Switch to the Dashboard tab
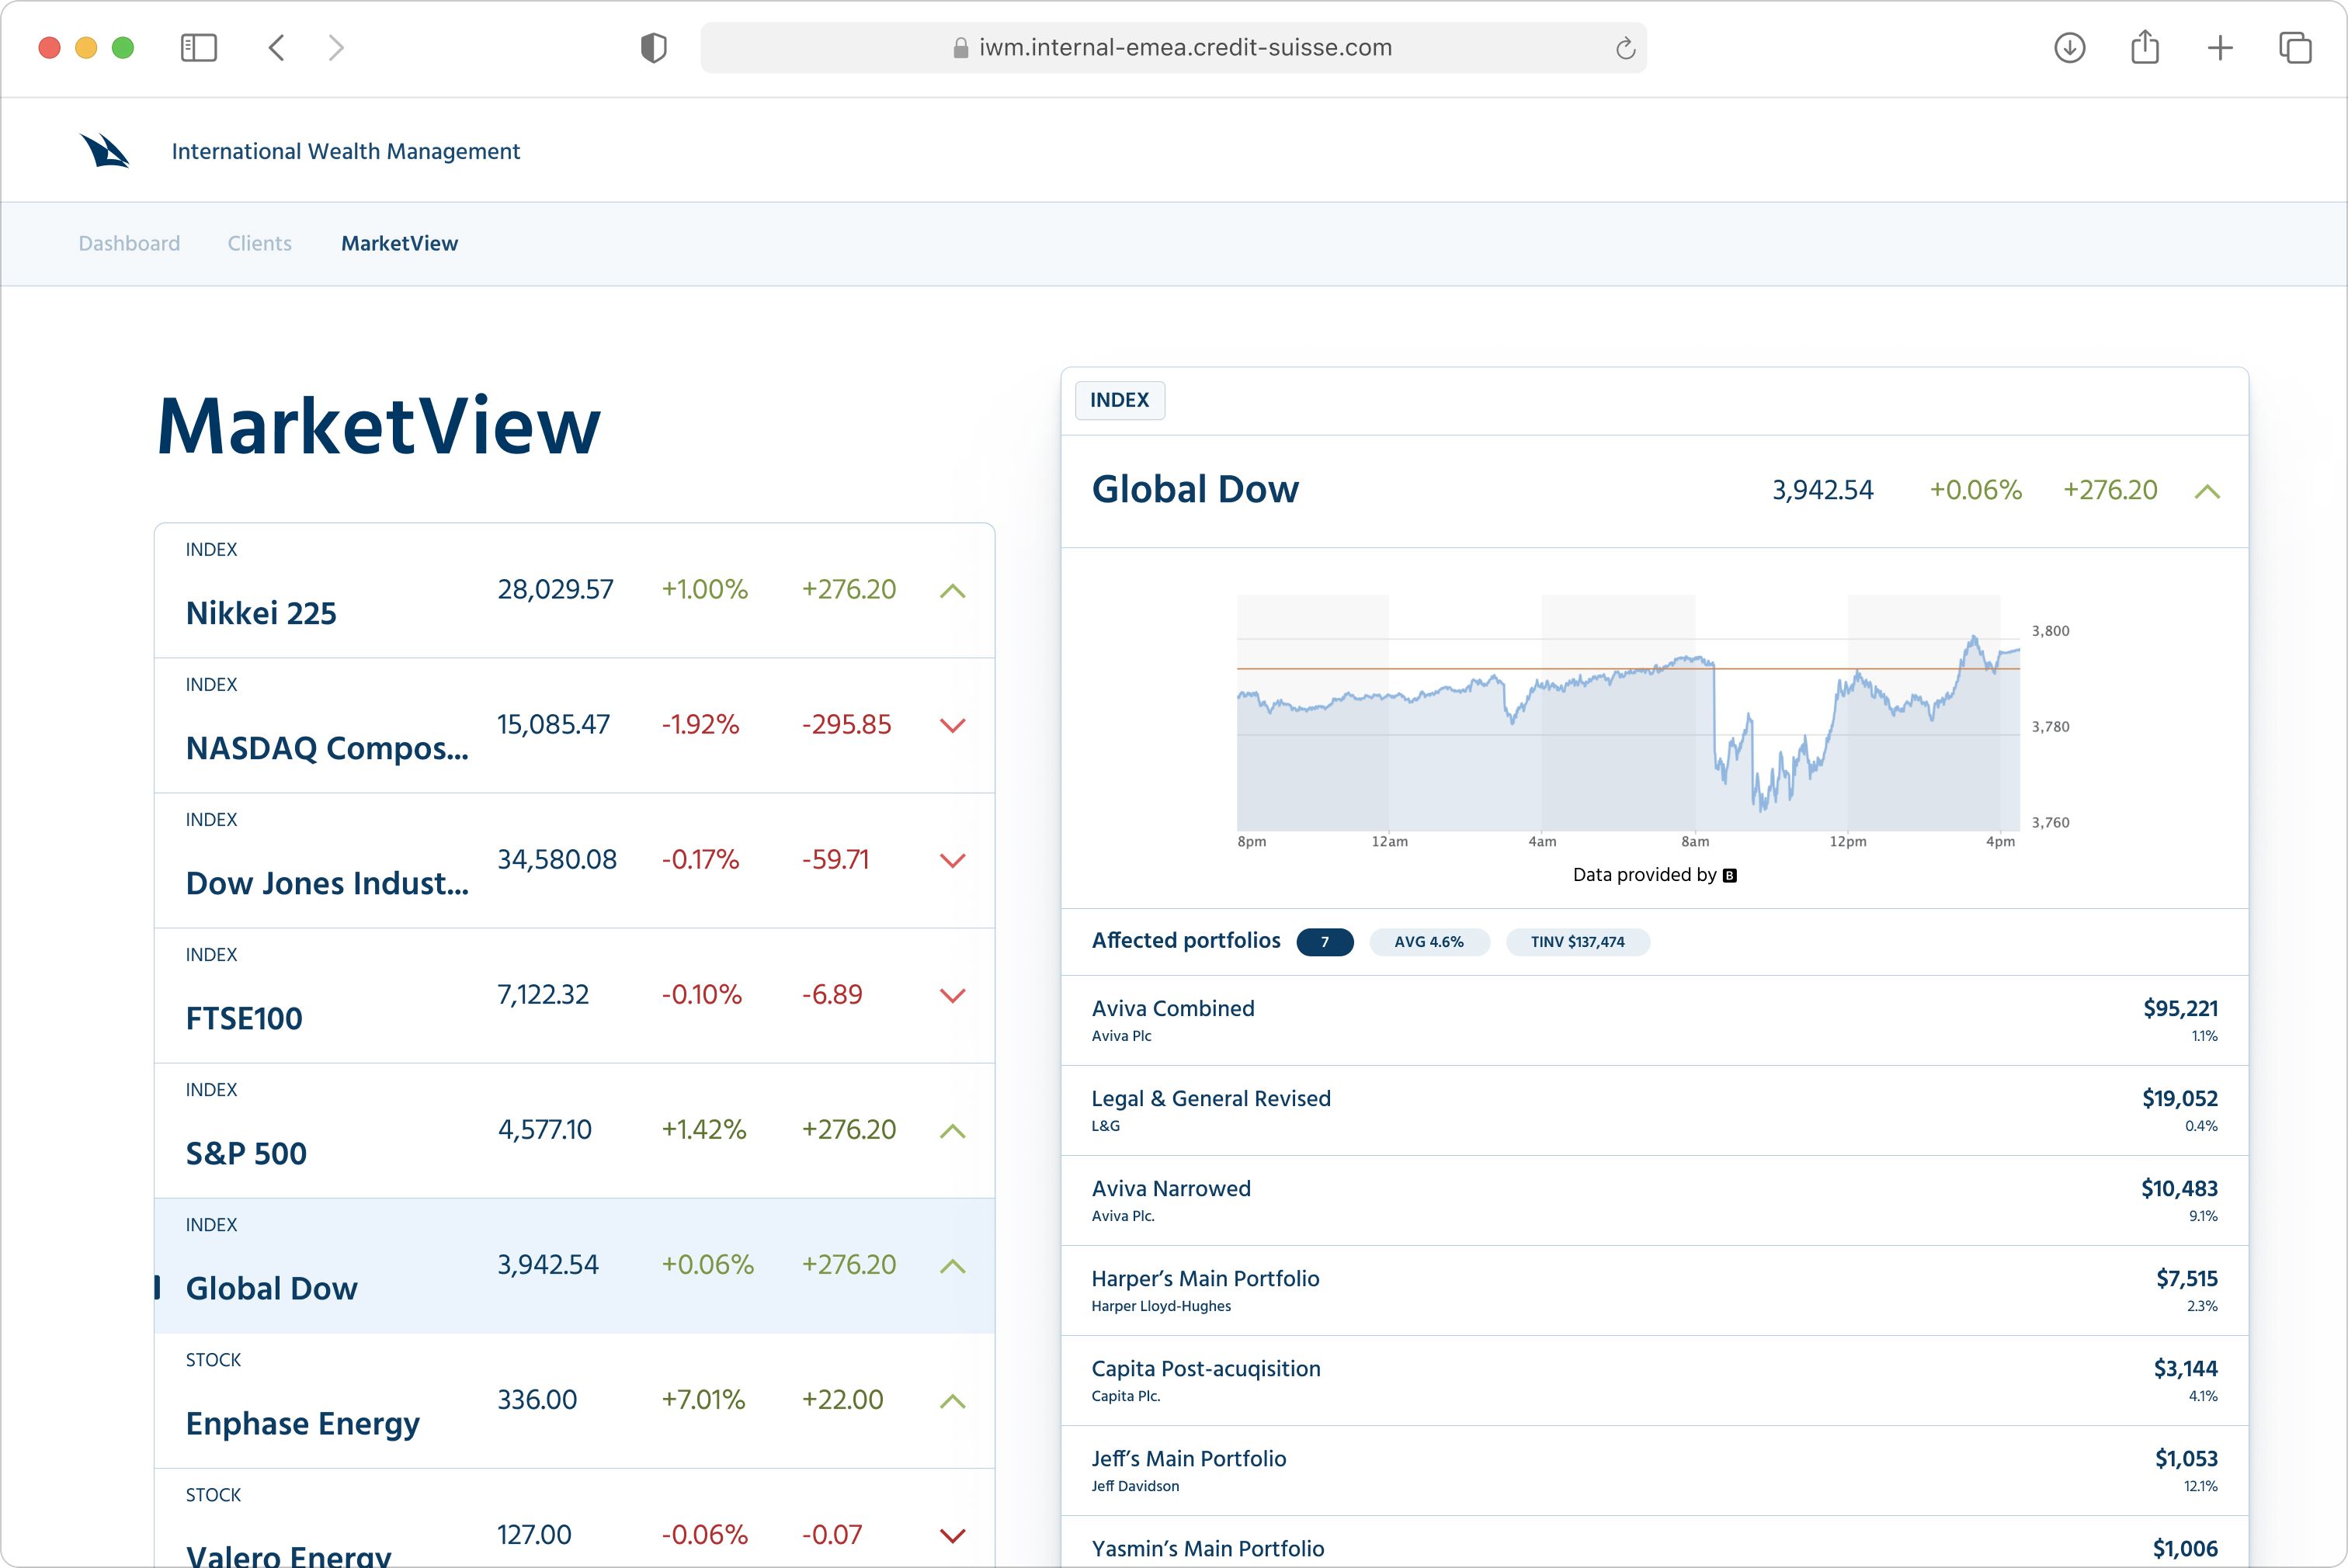Image resolution: width=2348 pixels, height=1568 pixels. pos(129,243)
